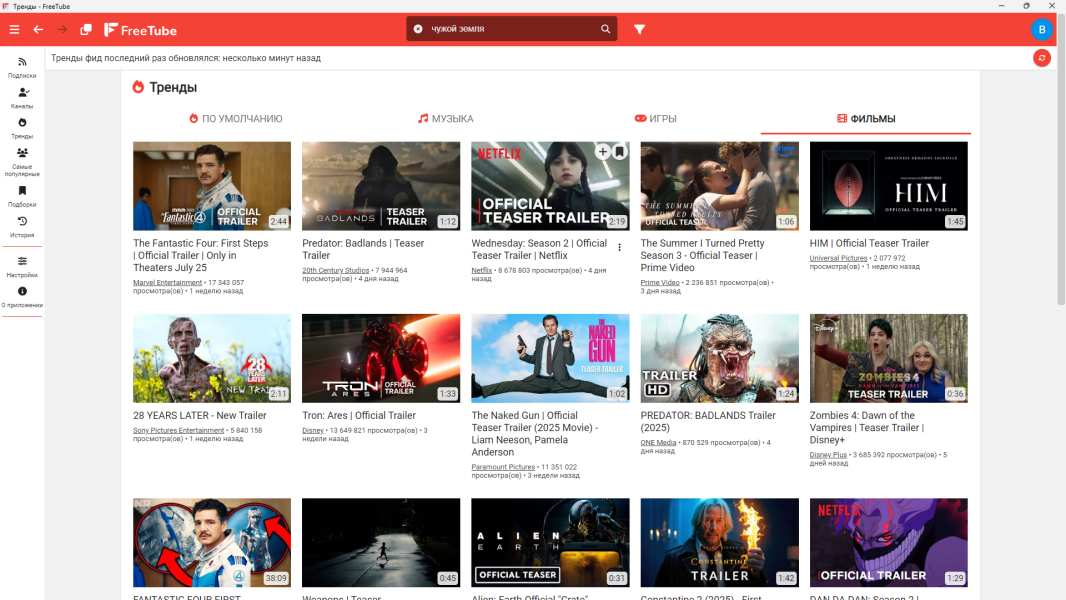1066x600 pixels.
Task: Open История in the sidebar
Action: click(22, 227)
